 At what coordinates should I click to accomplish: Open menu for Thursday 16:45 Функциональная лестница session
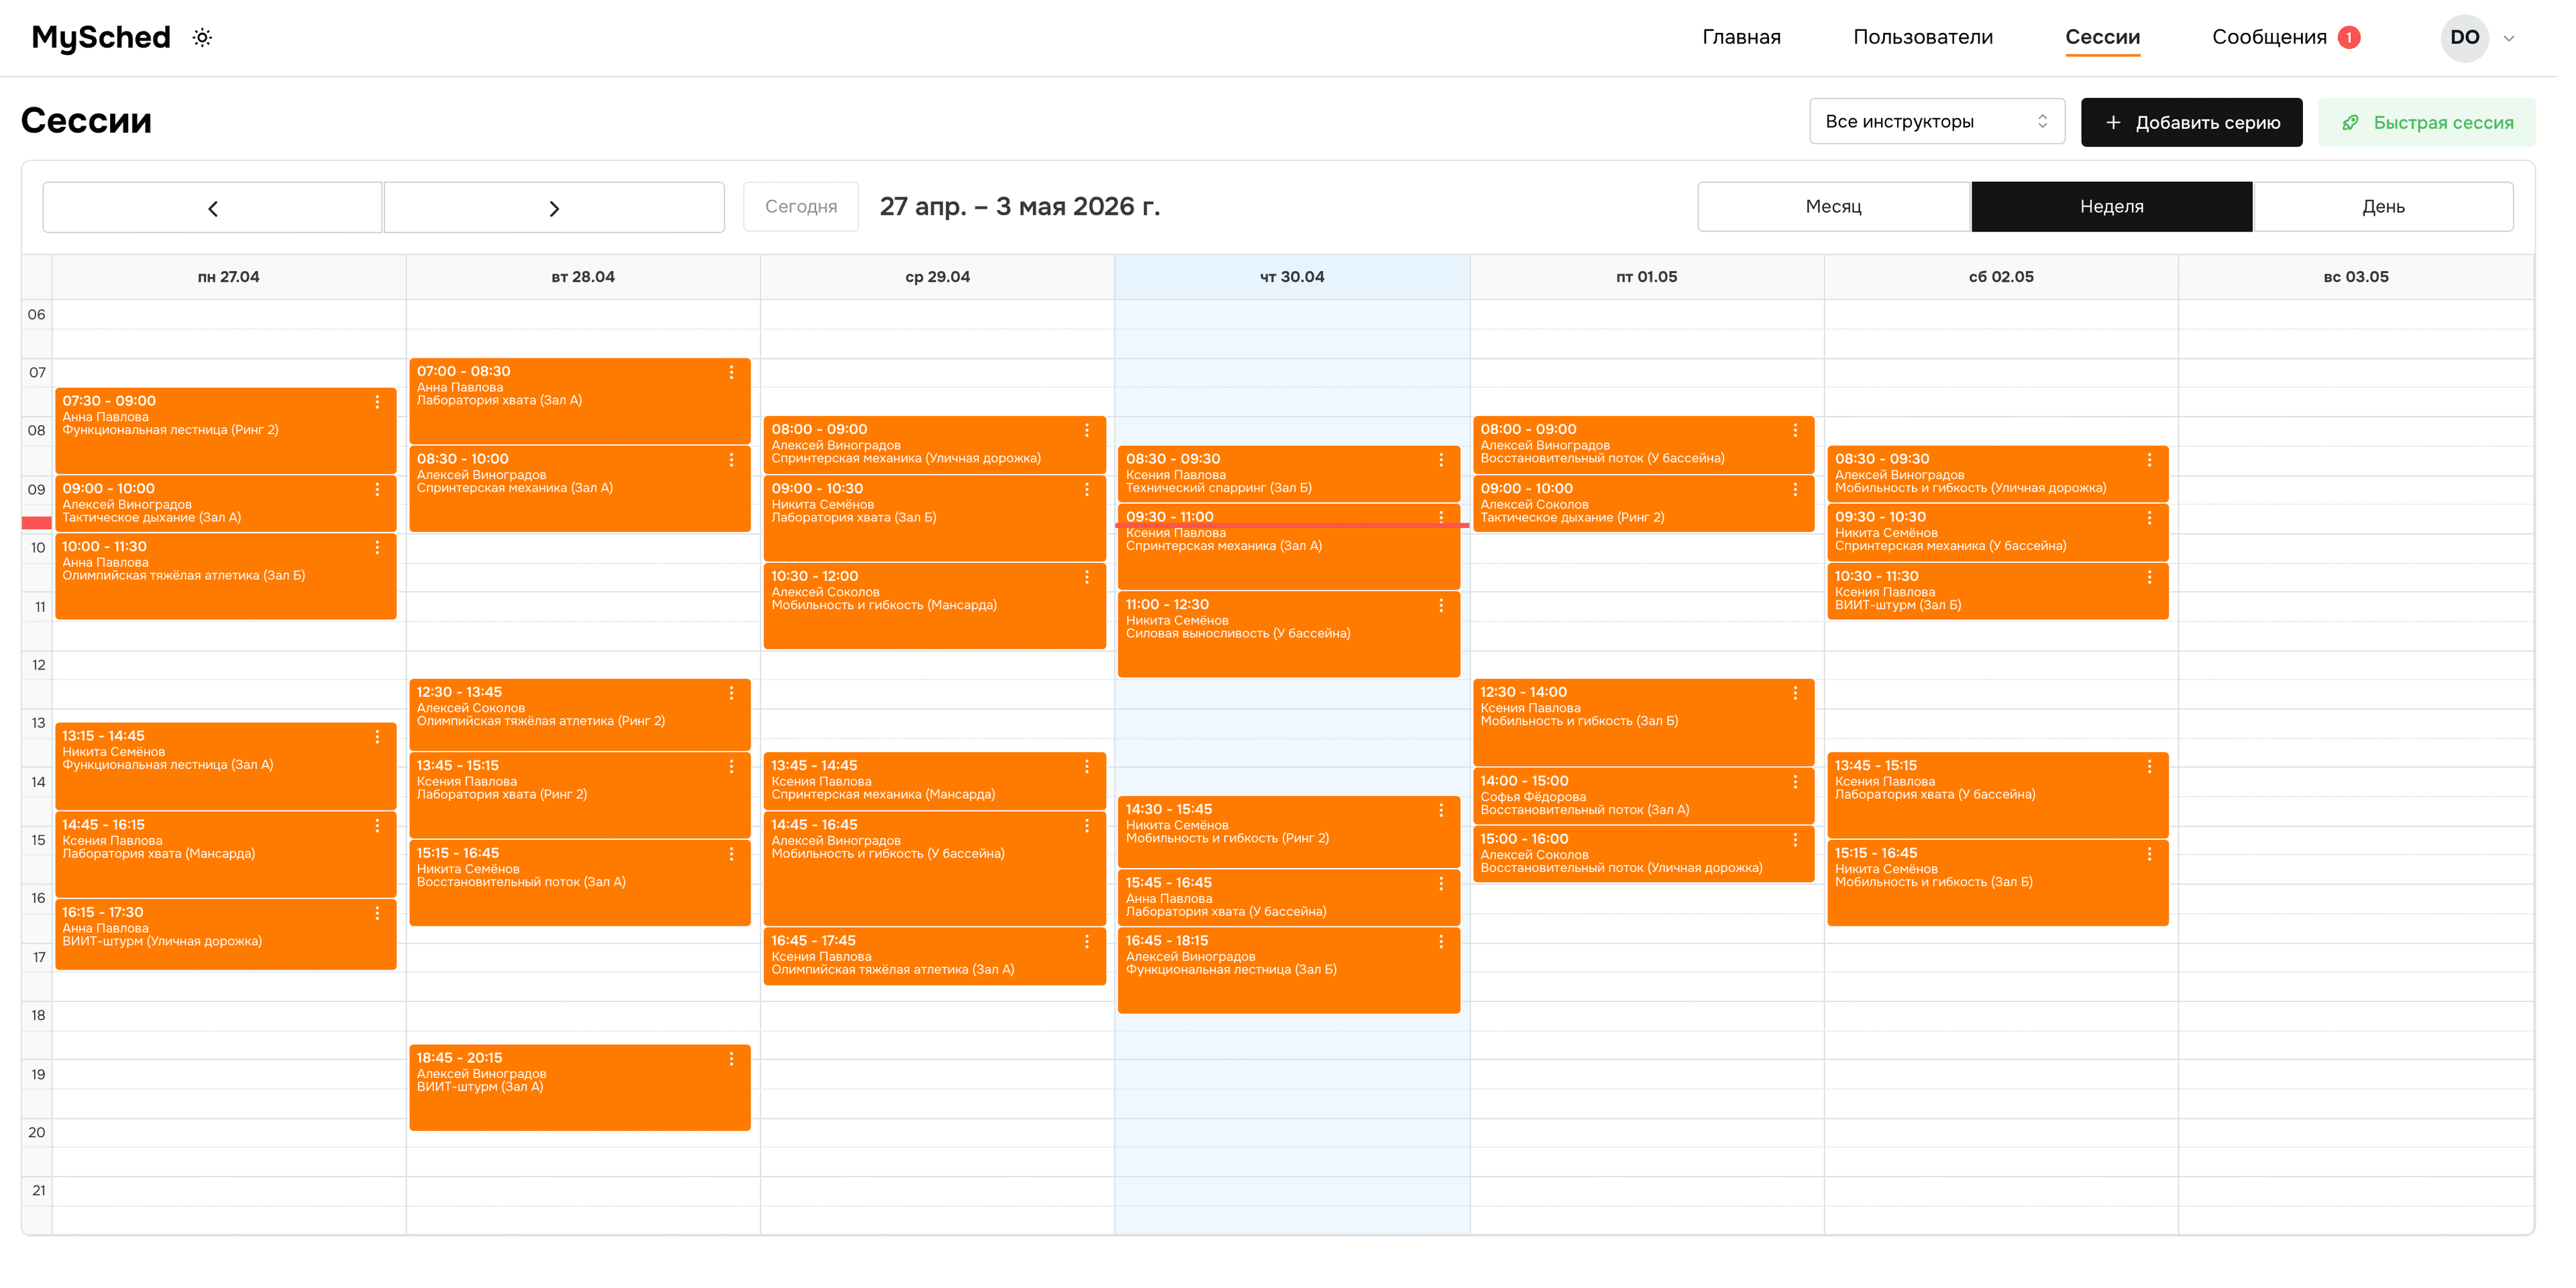1441,942
